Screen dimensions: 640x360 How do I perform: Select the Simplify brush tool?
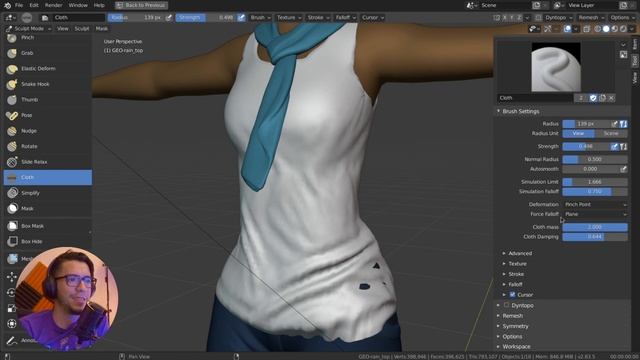coord(48,193)
